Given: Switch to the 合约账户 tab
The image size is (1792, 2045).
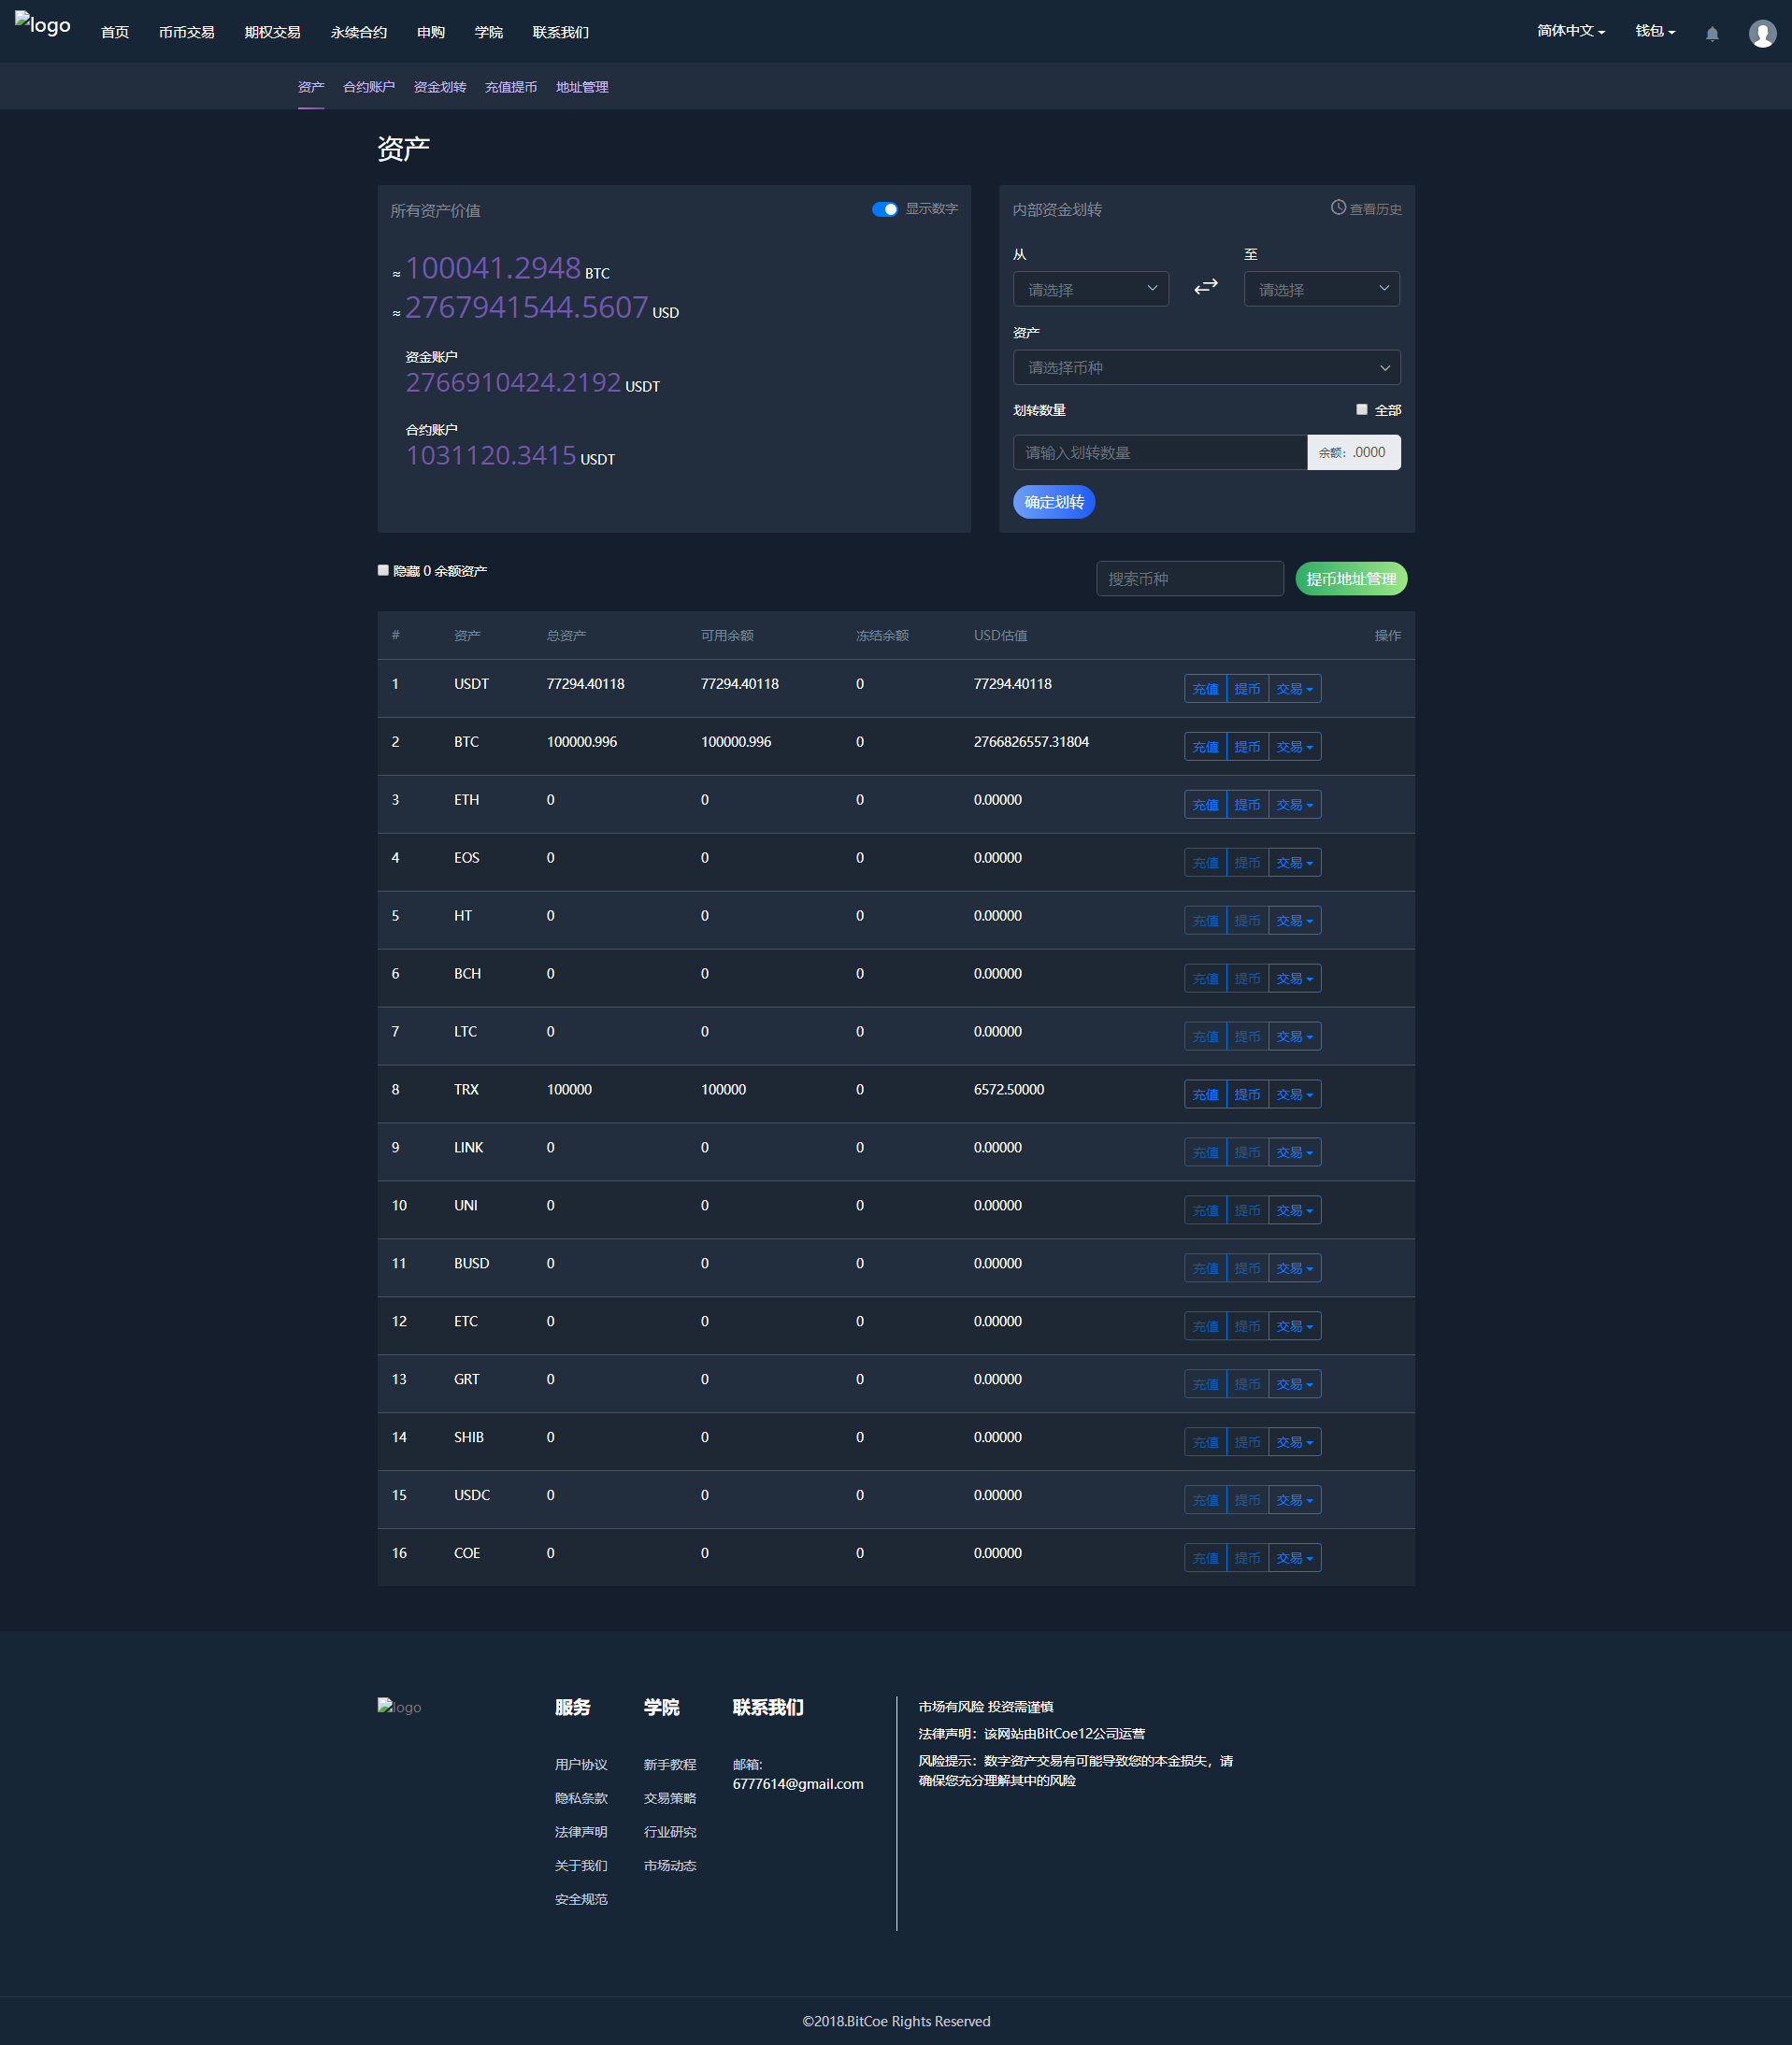Looking at the screenshot, I should [368, 87].
